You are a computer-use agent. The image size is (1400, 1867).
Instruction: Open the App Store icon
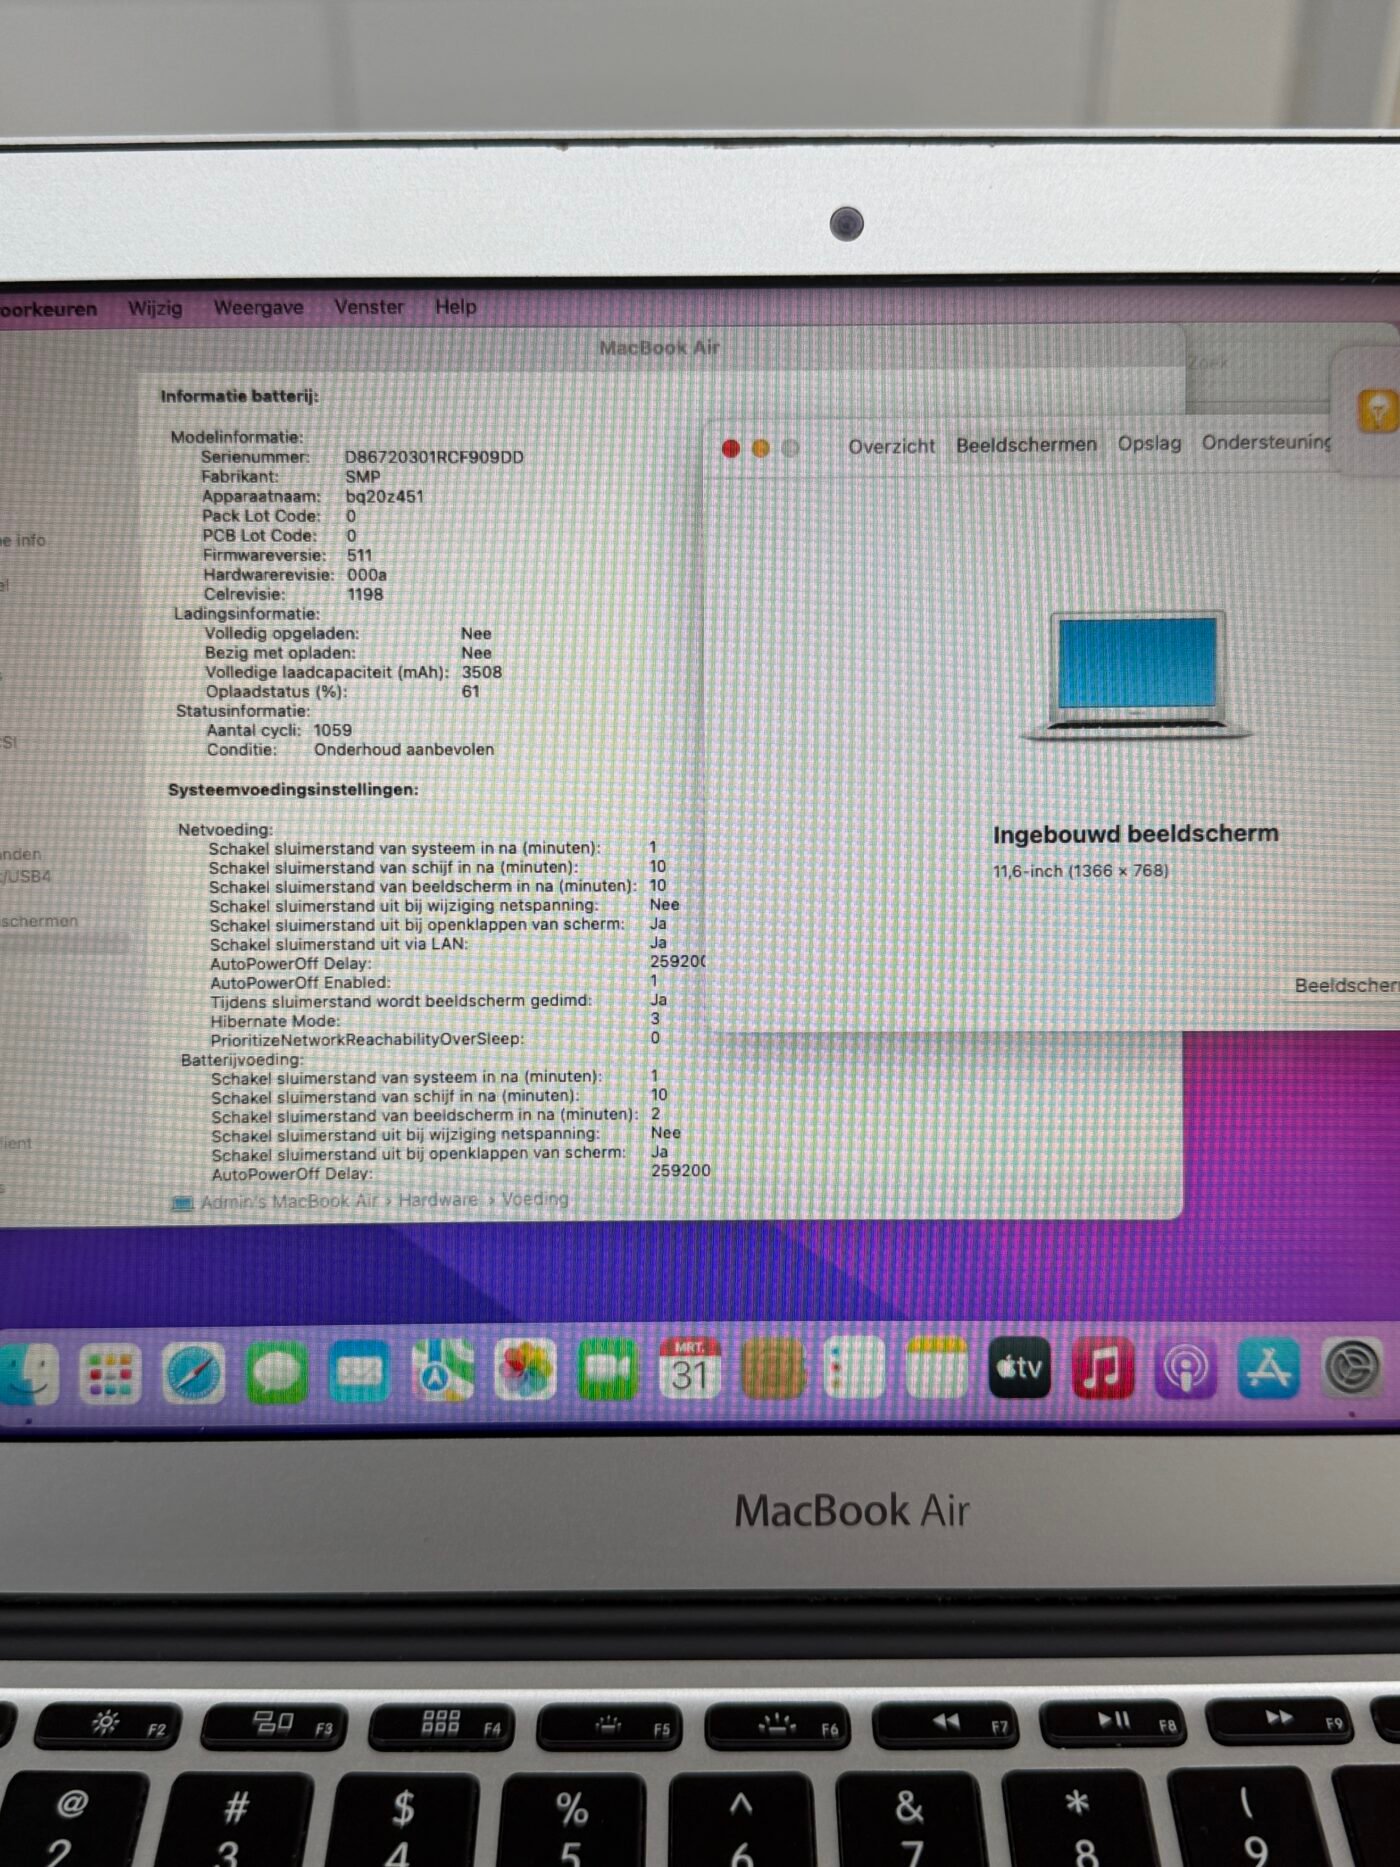[x=1269, y=1367]
